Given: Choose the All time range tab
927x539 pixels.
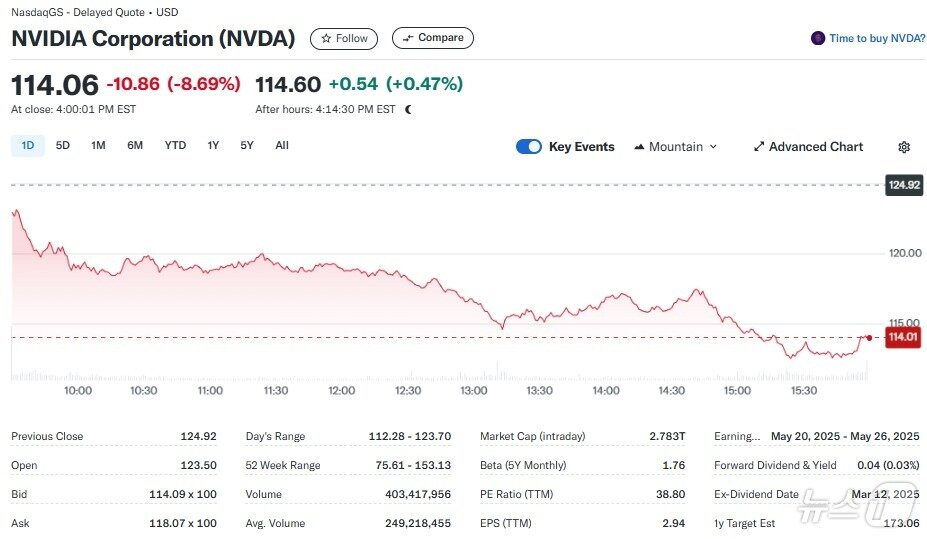Looking at the screenshot, I should tap(282, 146).
